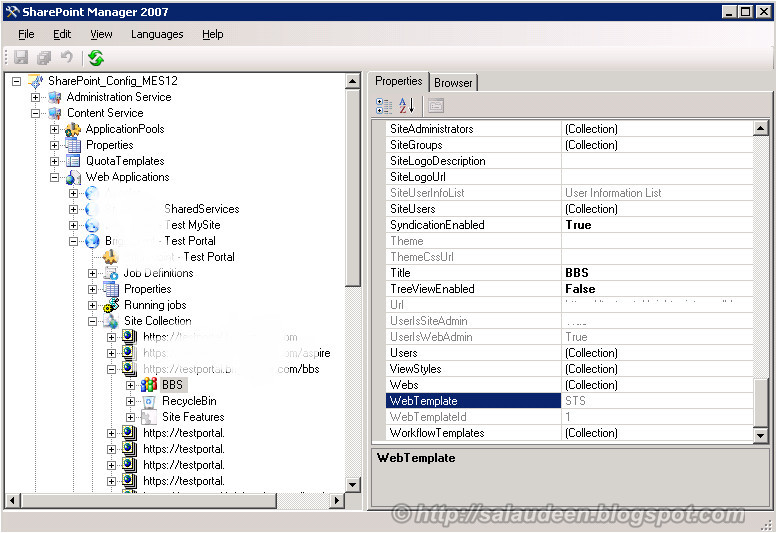Click the Alphabetical sort icon in Properties
Screen dimensions: 776x533
click(x=406, y=106)
